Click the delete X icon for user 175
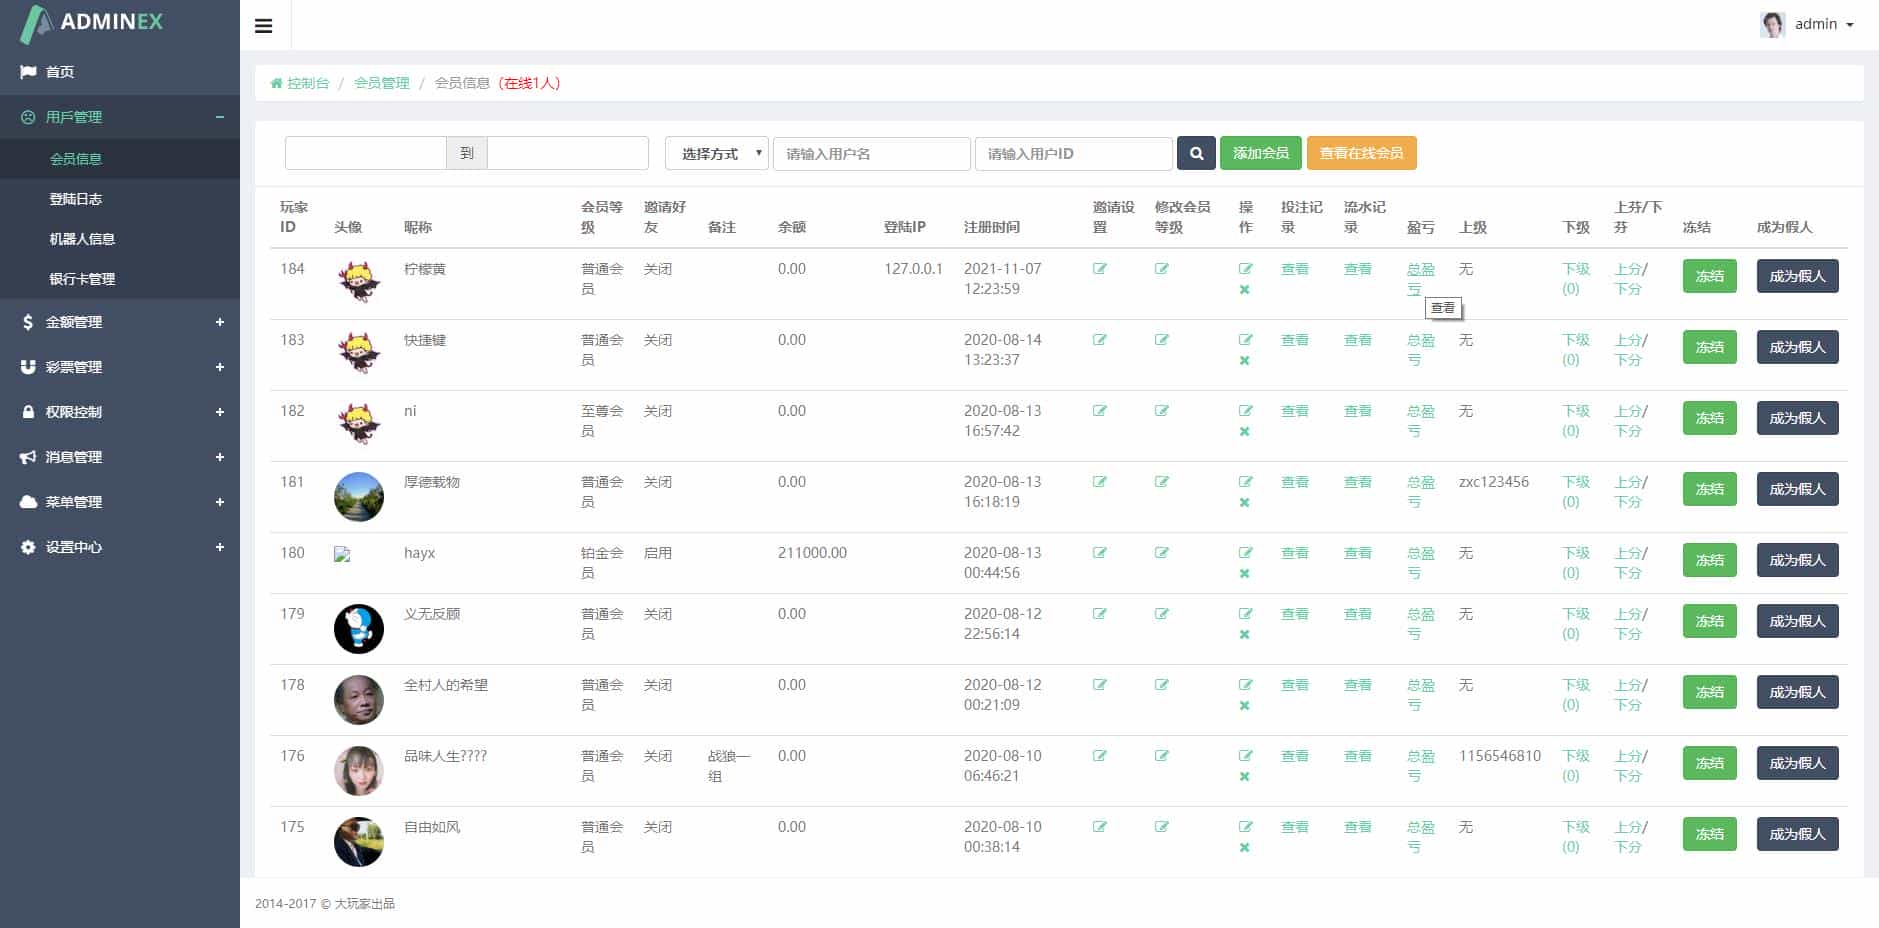The image size is (1879, 928). point(1244,848)
